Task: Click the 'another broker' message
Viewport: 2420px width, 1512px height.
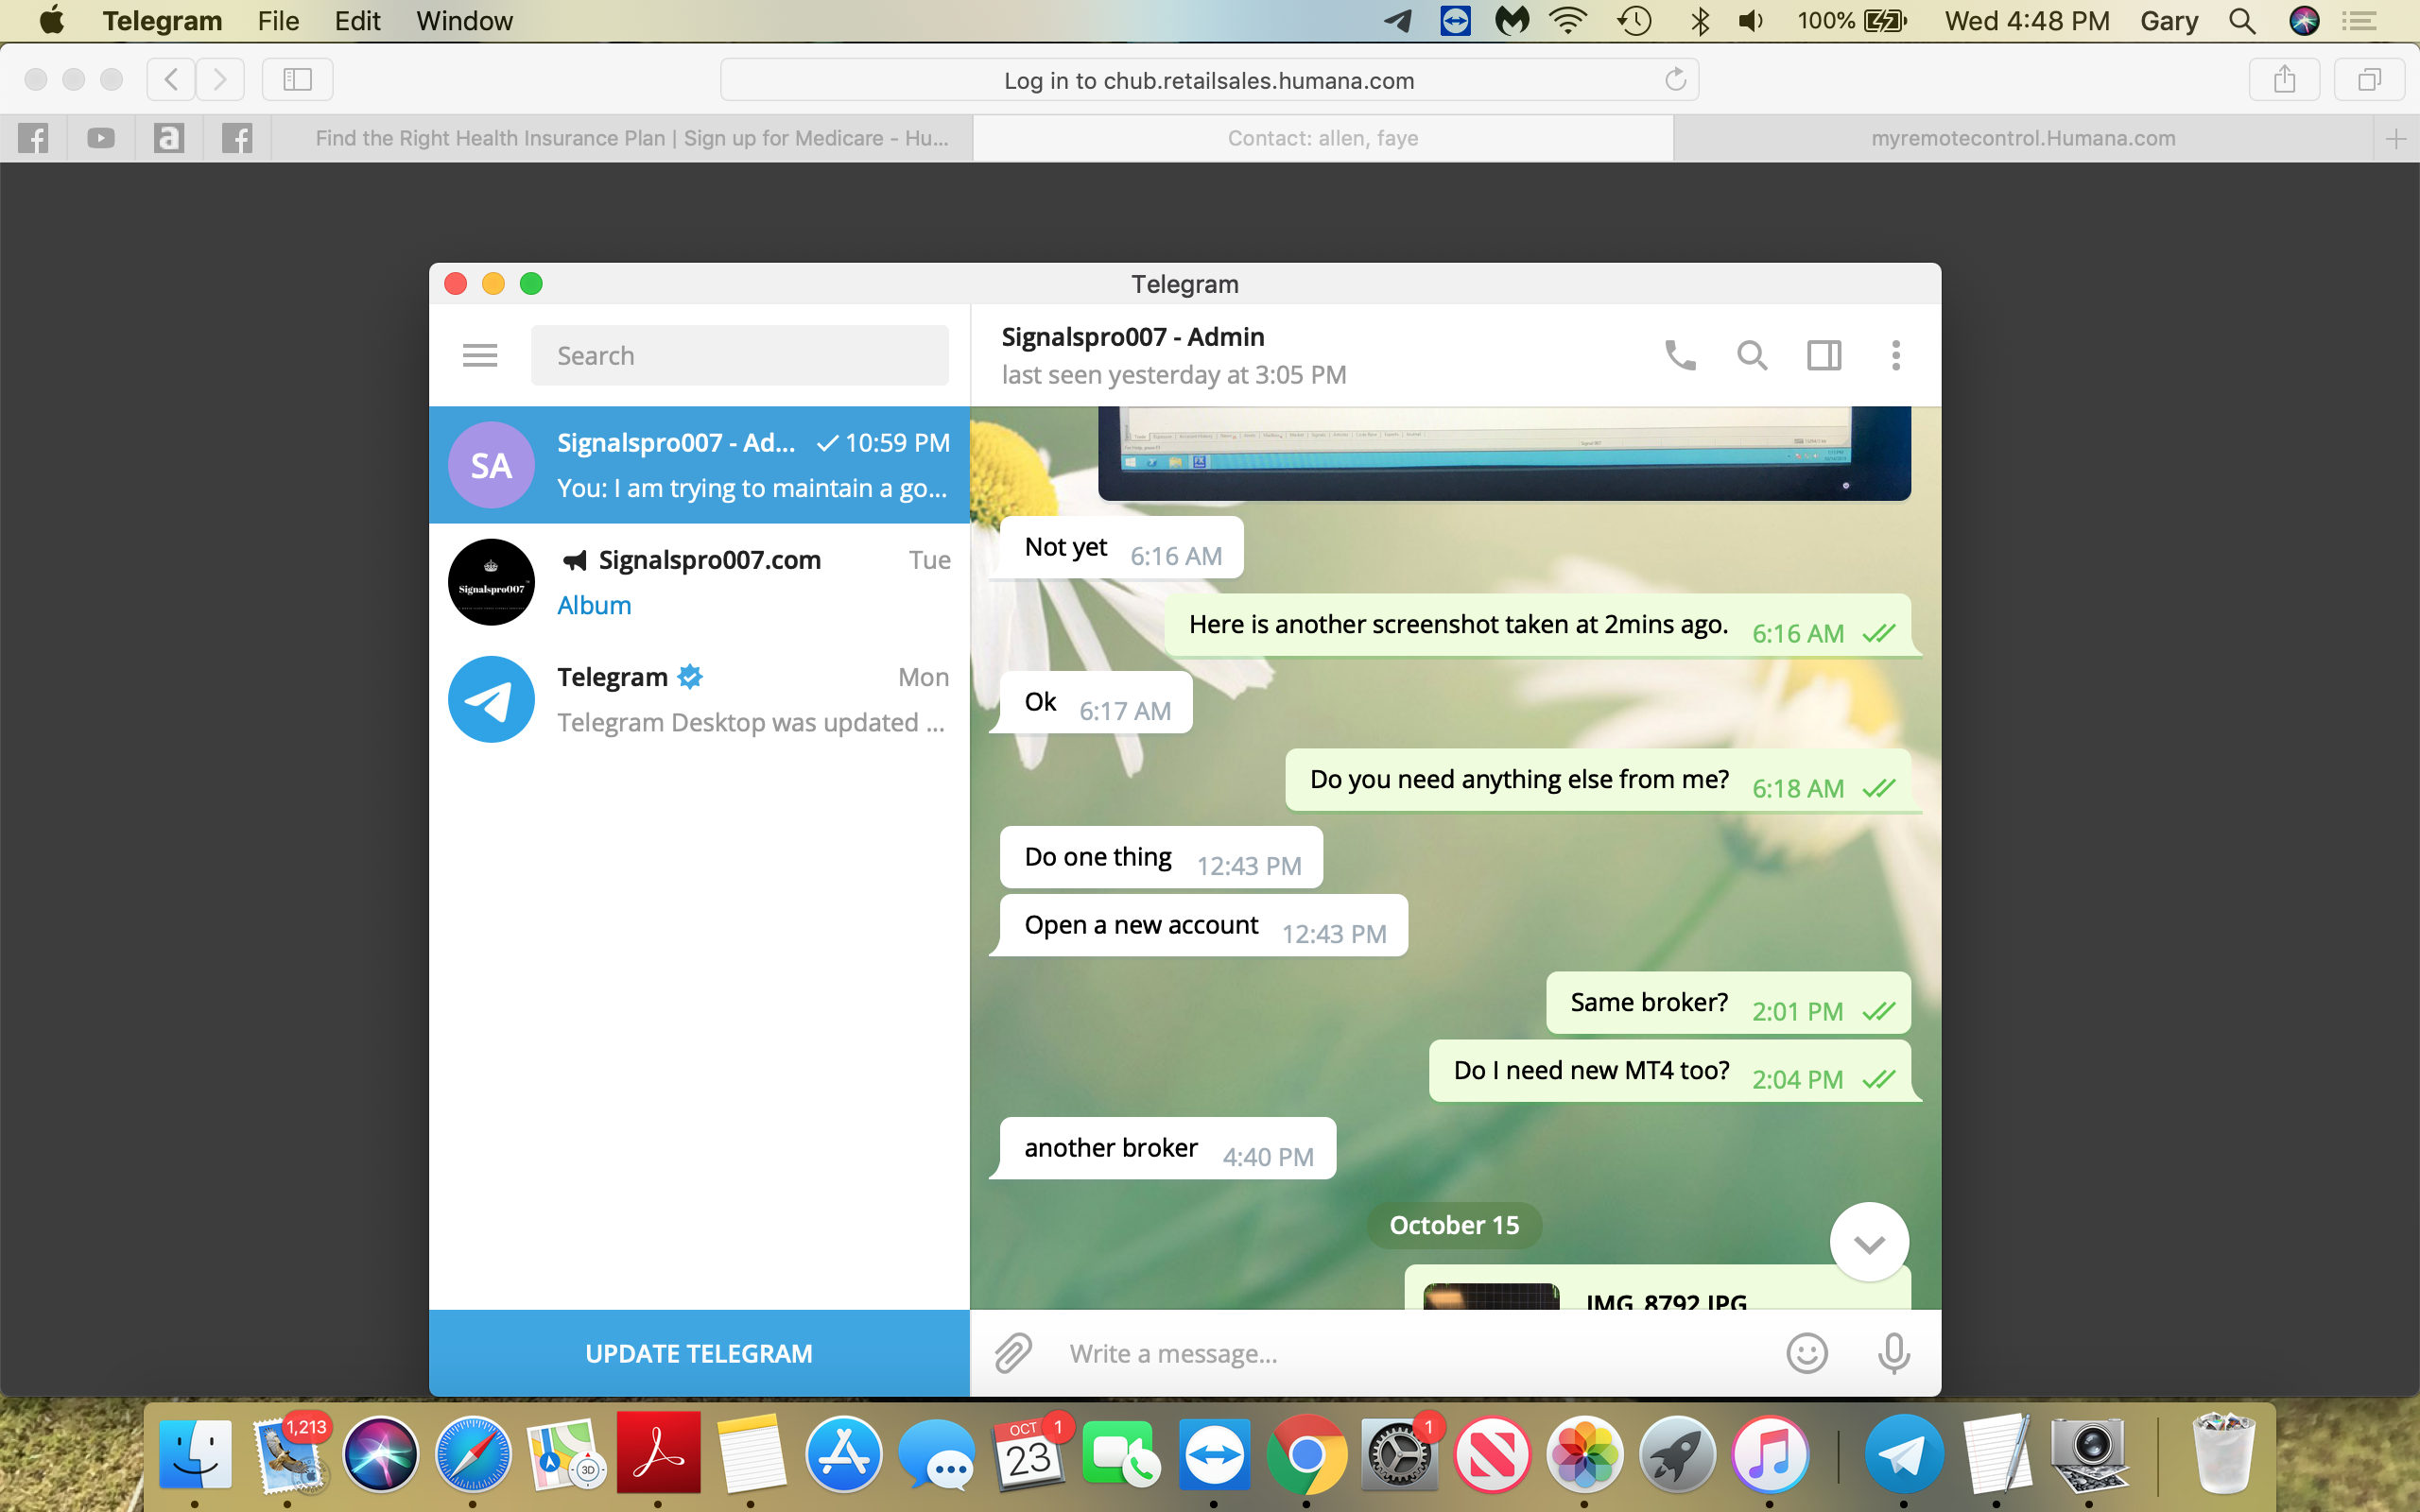Action: point(1167,1148)
